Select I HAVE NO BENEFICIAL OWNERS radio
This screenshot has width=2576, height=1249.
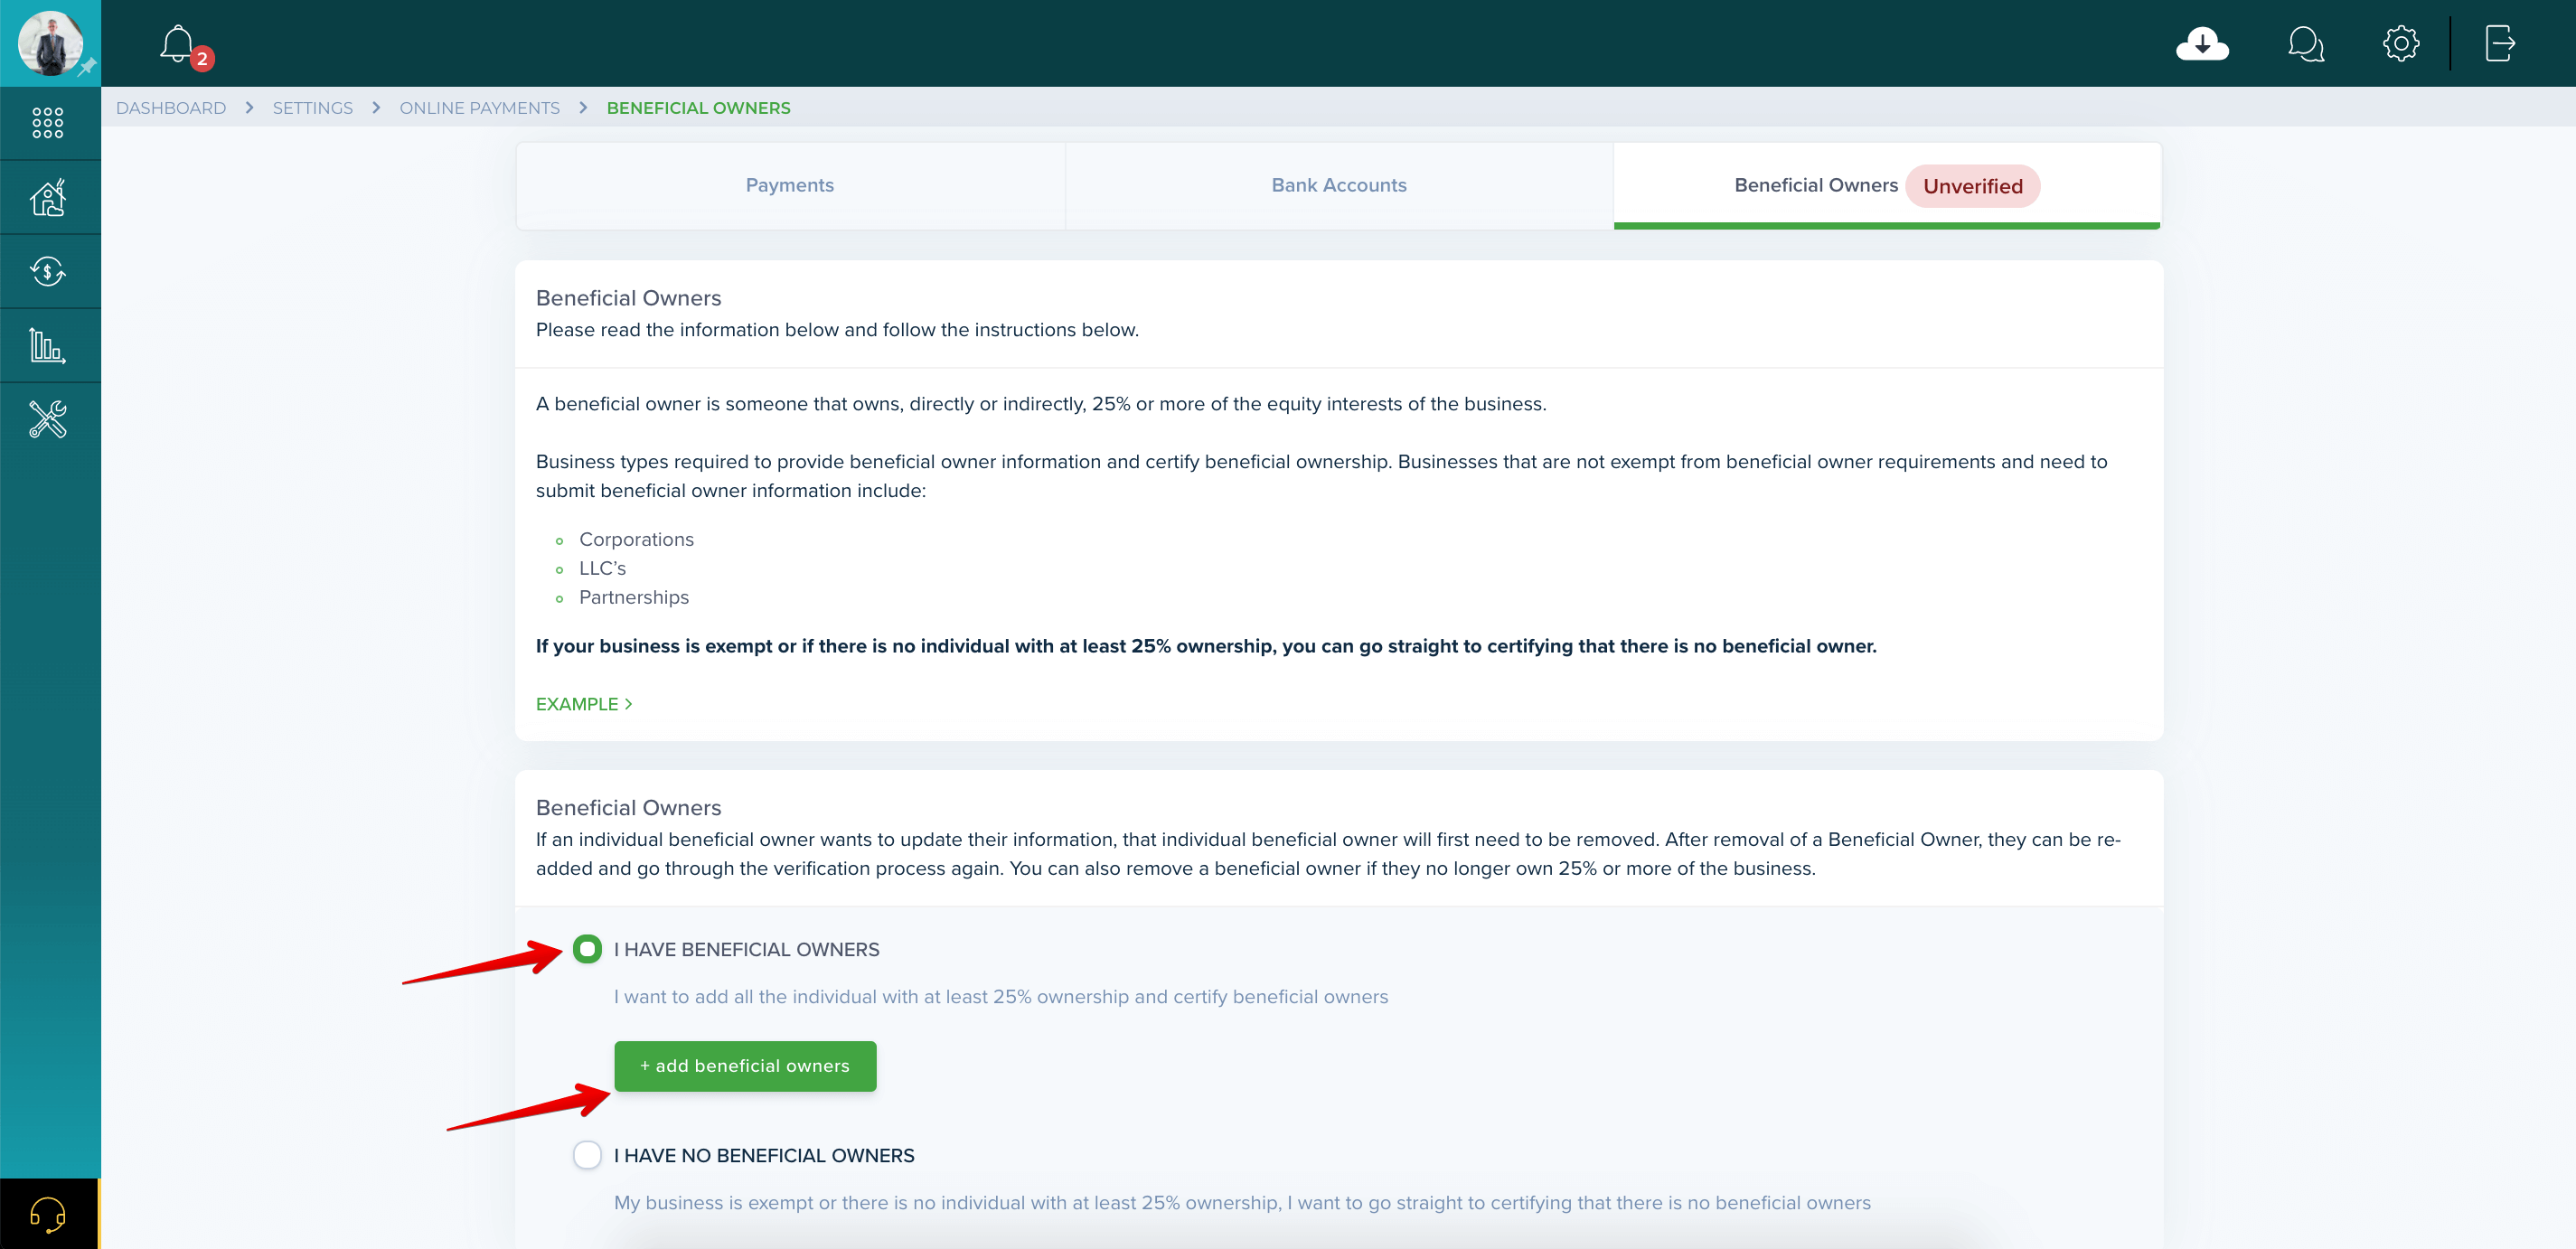click(587, 1155)
